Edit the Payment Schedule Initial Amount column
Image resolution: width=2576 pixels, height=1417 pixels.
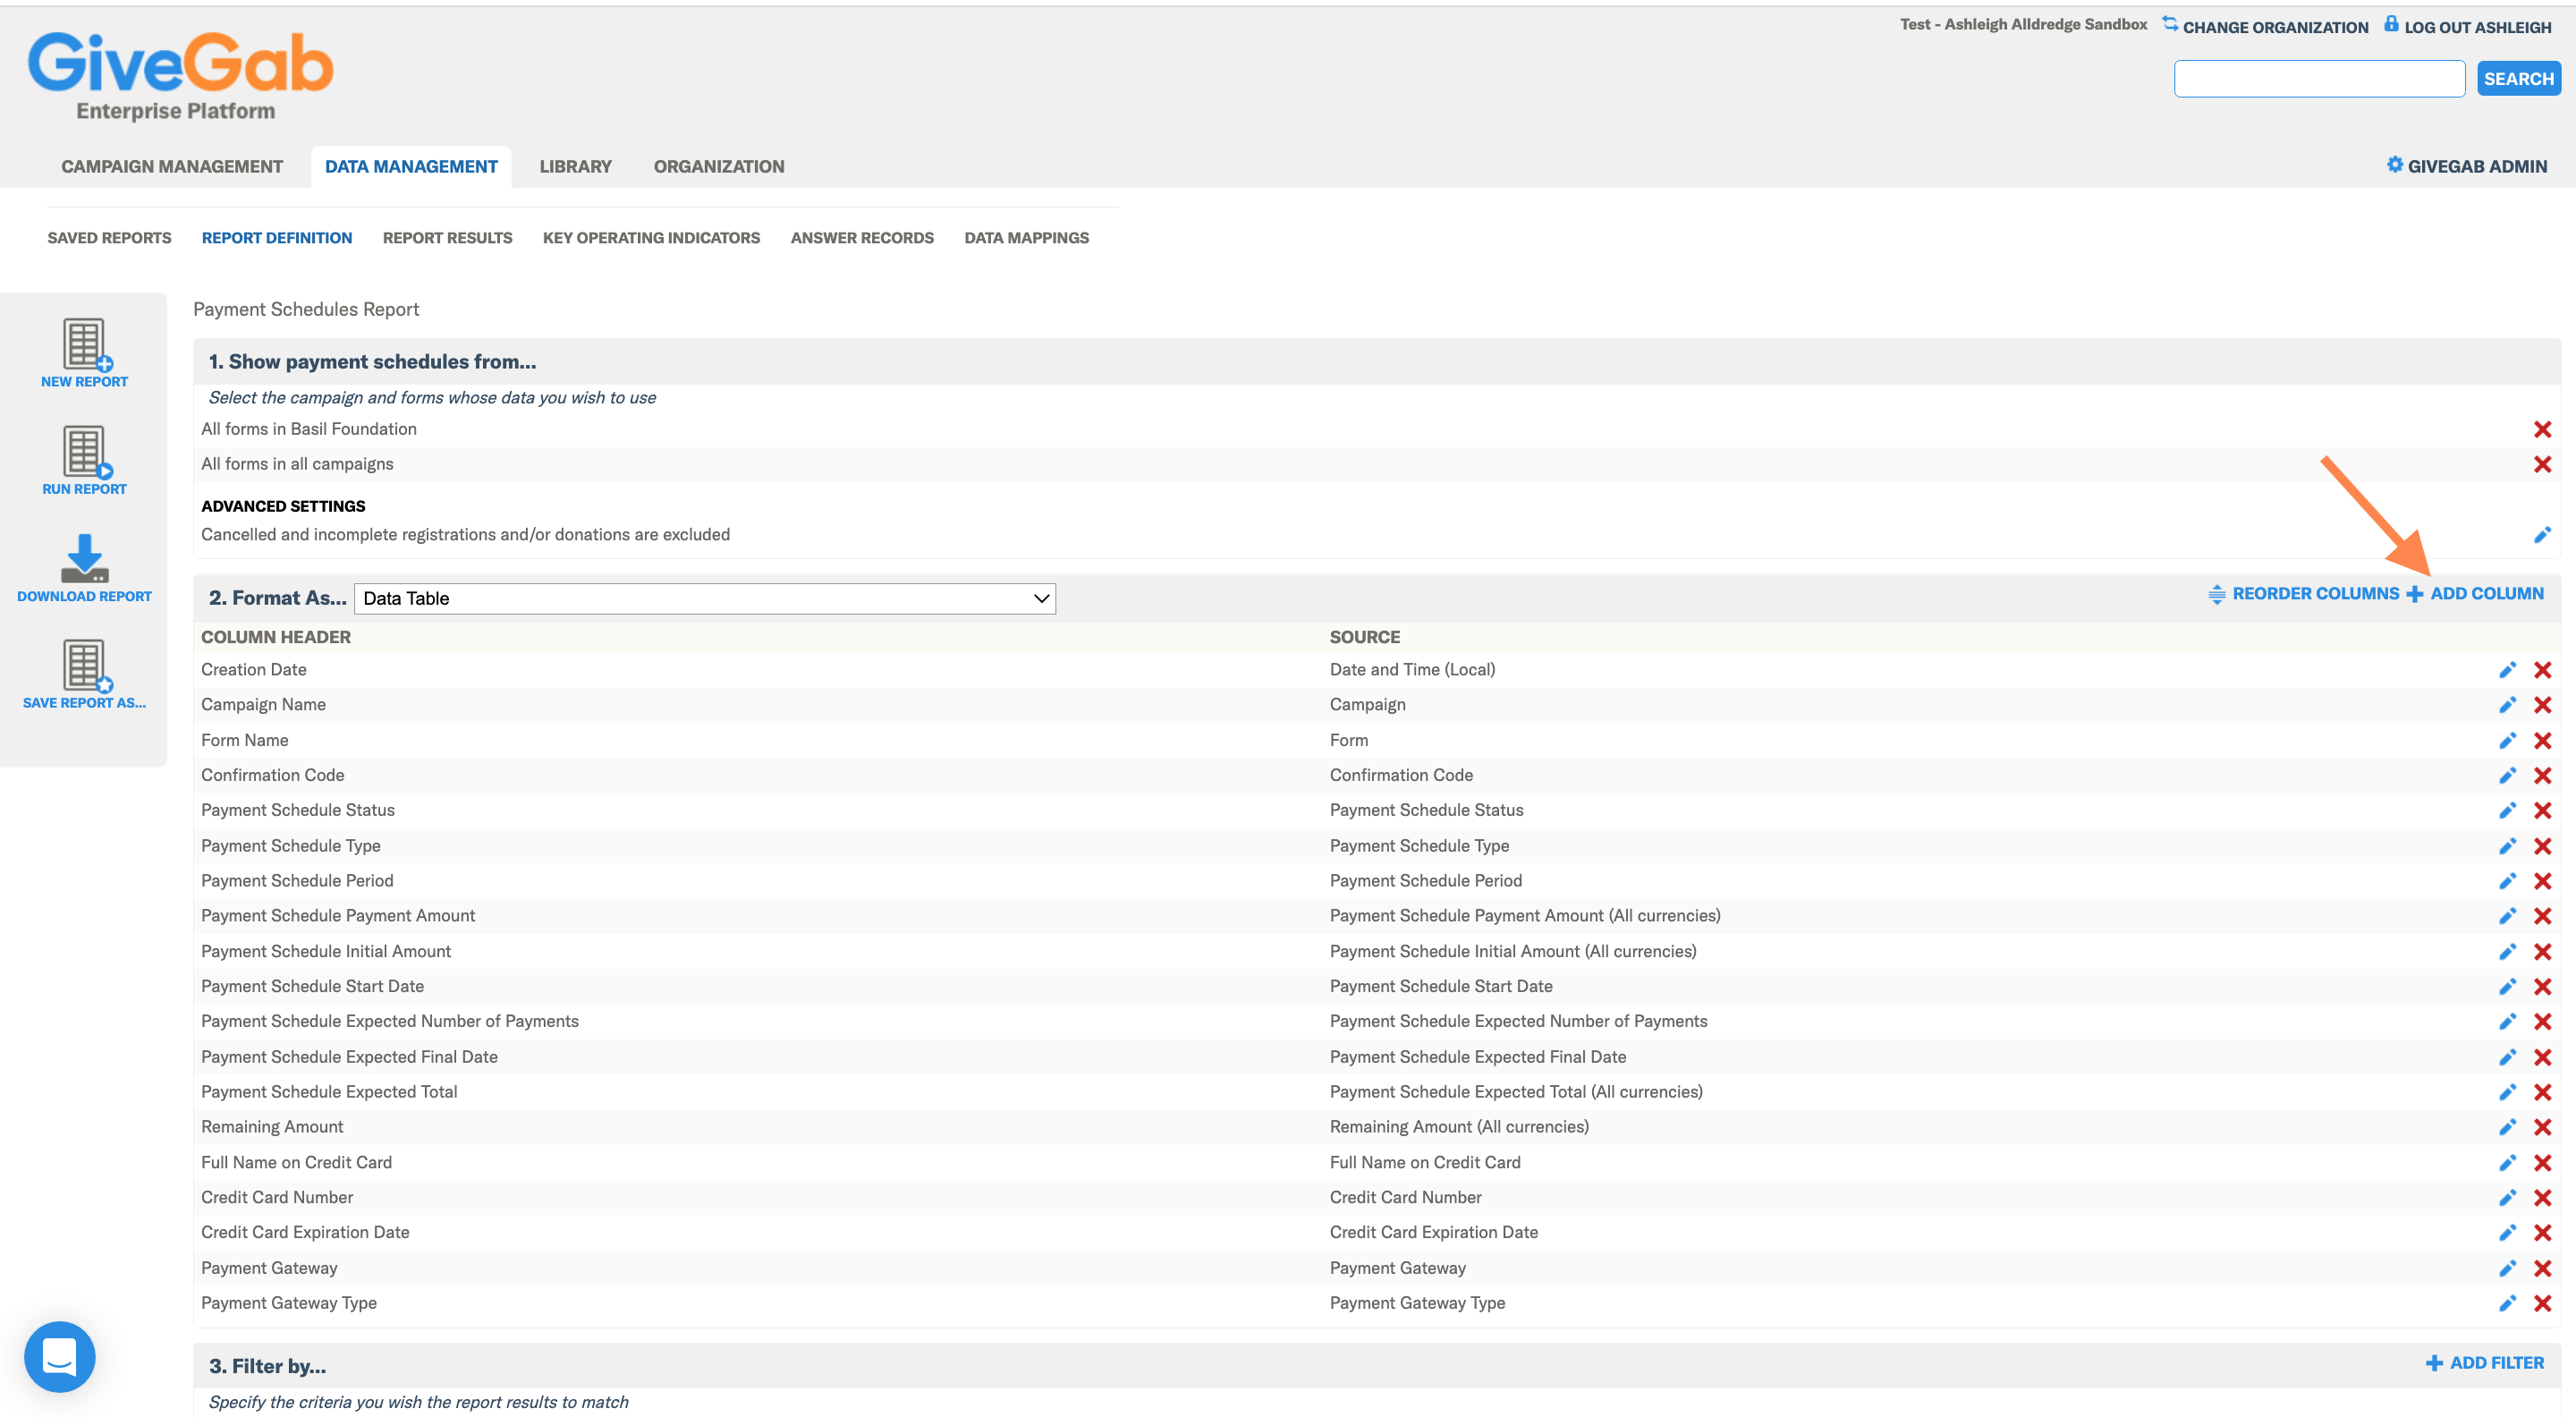click(2507, 951)
